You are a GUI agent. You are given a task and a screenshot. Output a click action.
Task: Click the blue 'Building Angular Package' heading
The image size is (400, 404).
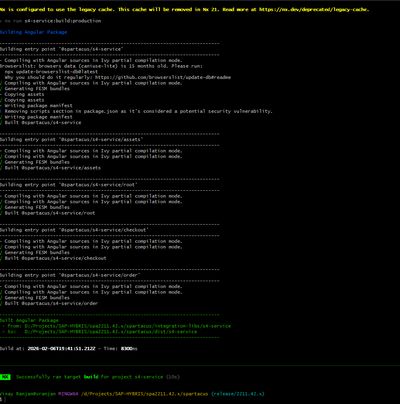pyautogui.click(x=33, y=32)
